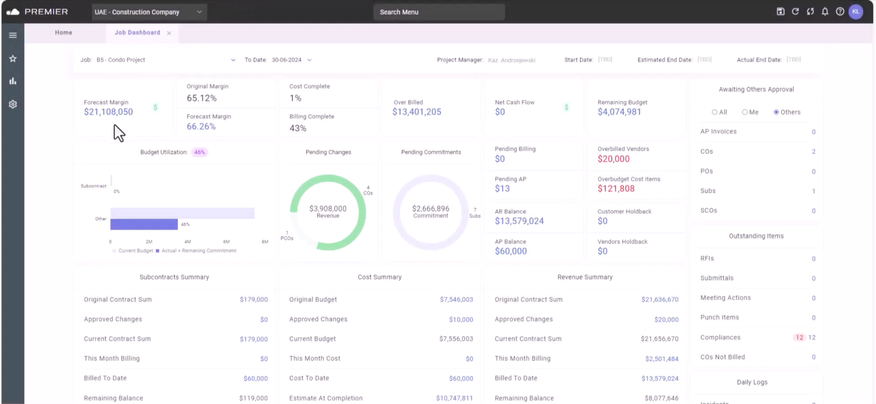Expand the UAE - Construction Company dropdown
Screen dimensions: 876x404
point(148,12)
